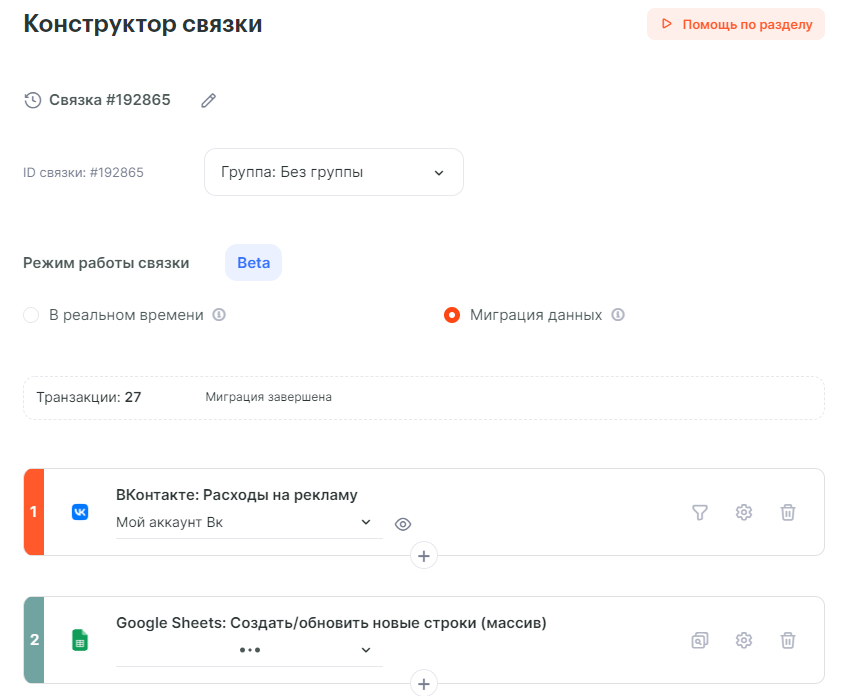
Task: Open the «Группа: Без группы» dropdown
Action: [333, 172]
